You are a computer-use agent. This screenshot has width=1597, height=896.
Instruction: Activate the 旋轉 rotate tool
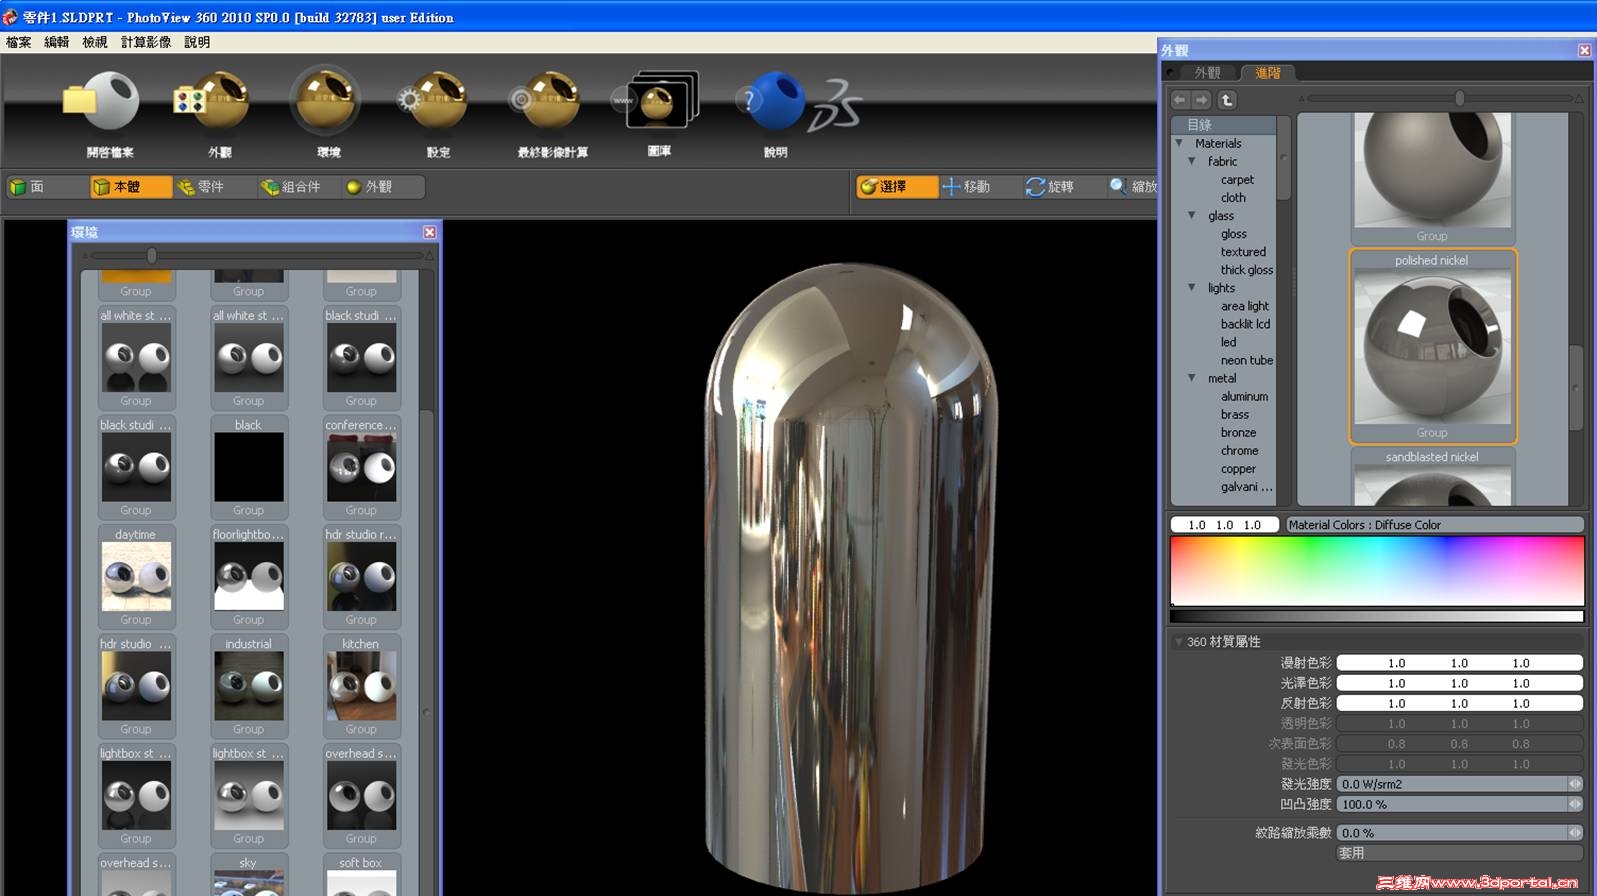pos(1063,187)
